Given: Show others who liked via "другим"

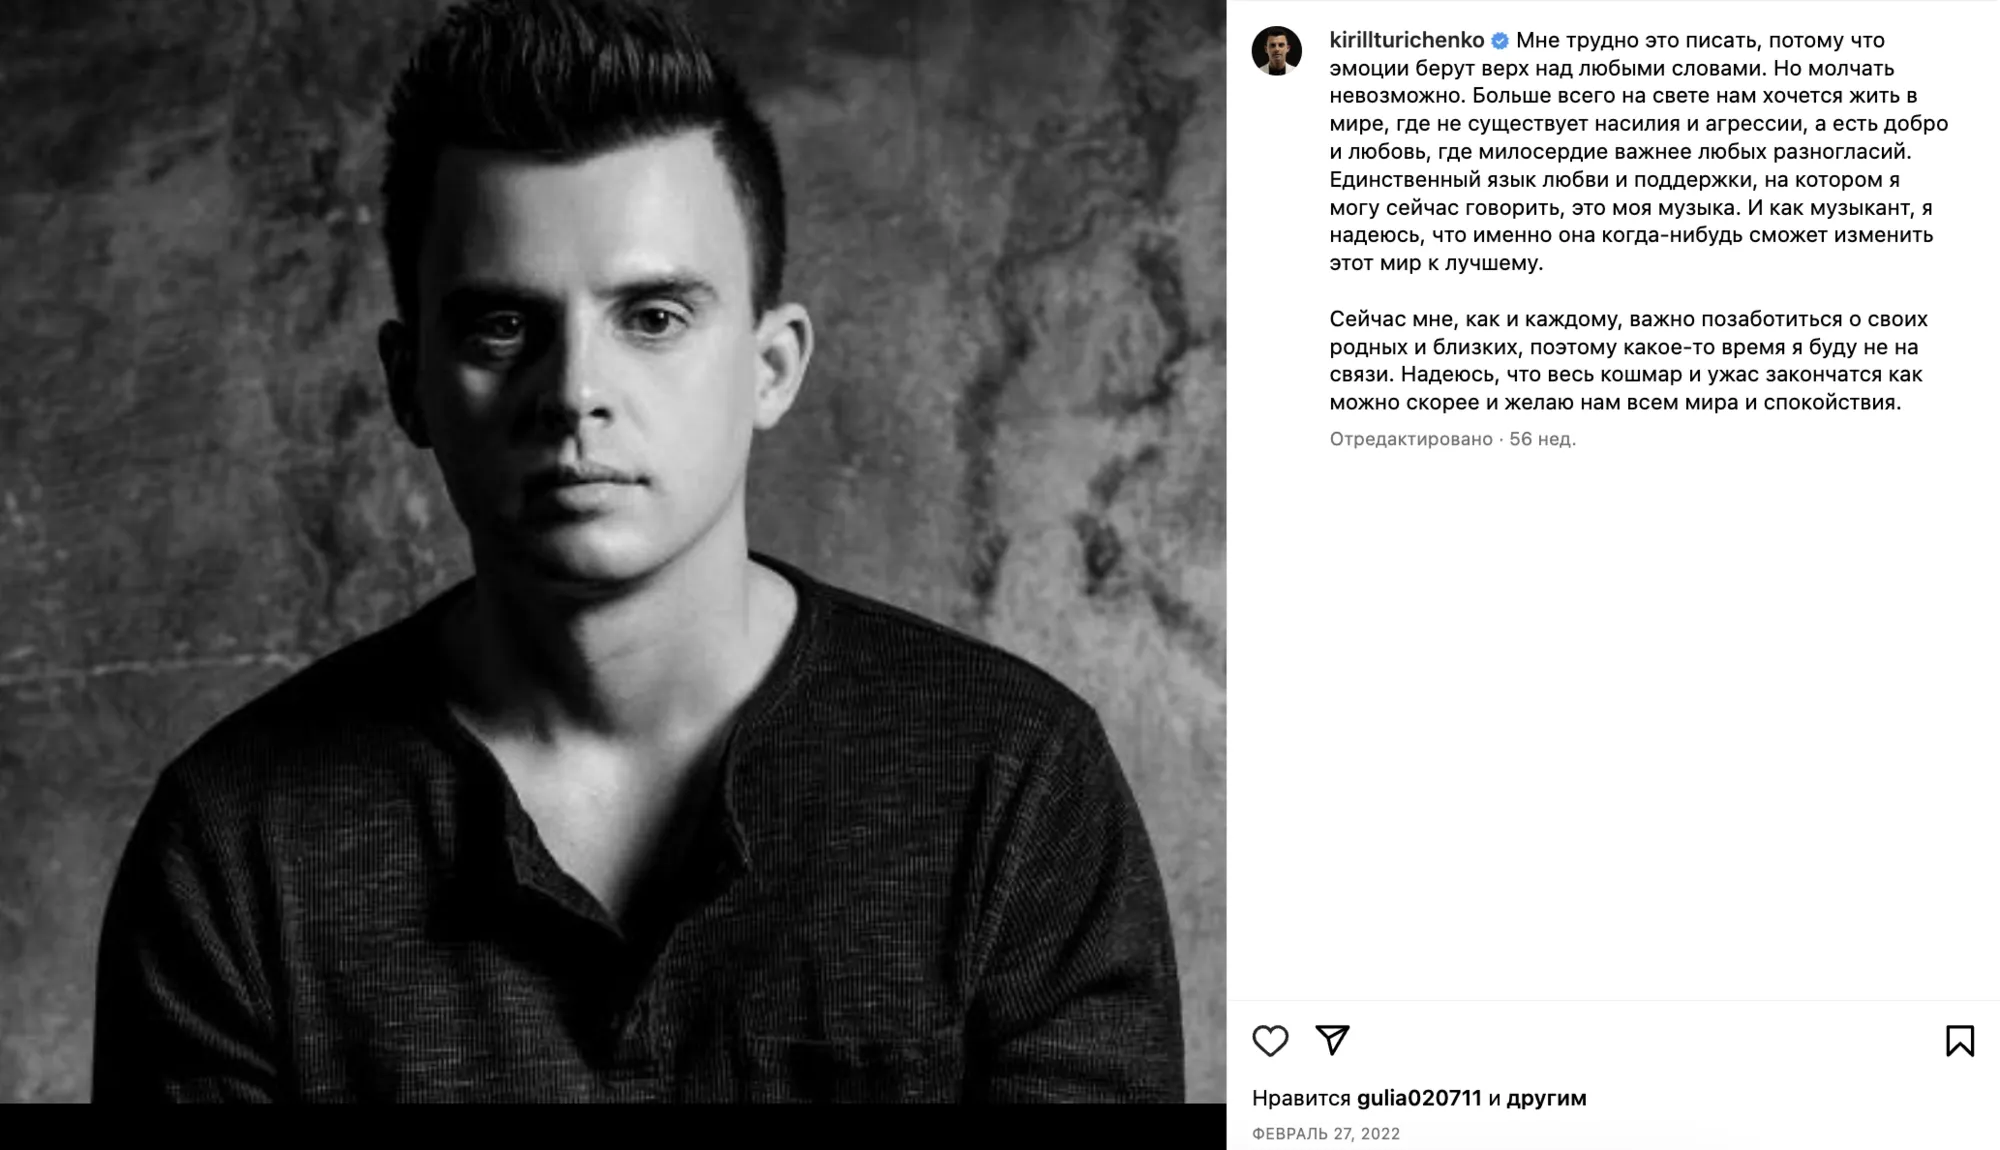Looking at the screenshot, I should point(1546,1098).
